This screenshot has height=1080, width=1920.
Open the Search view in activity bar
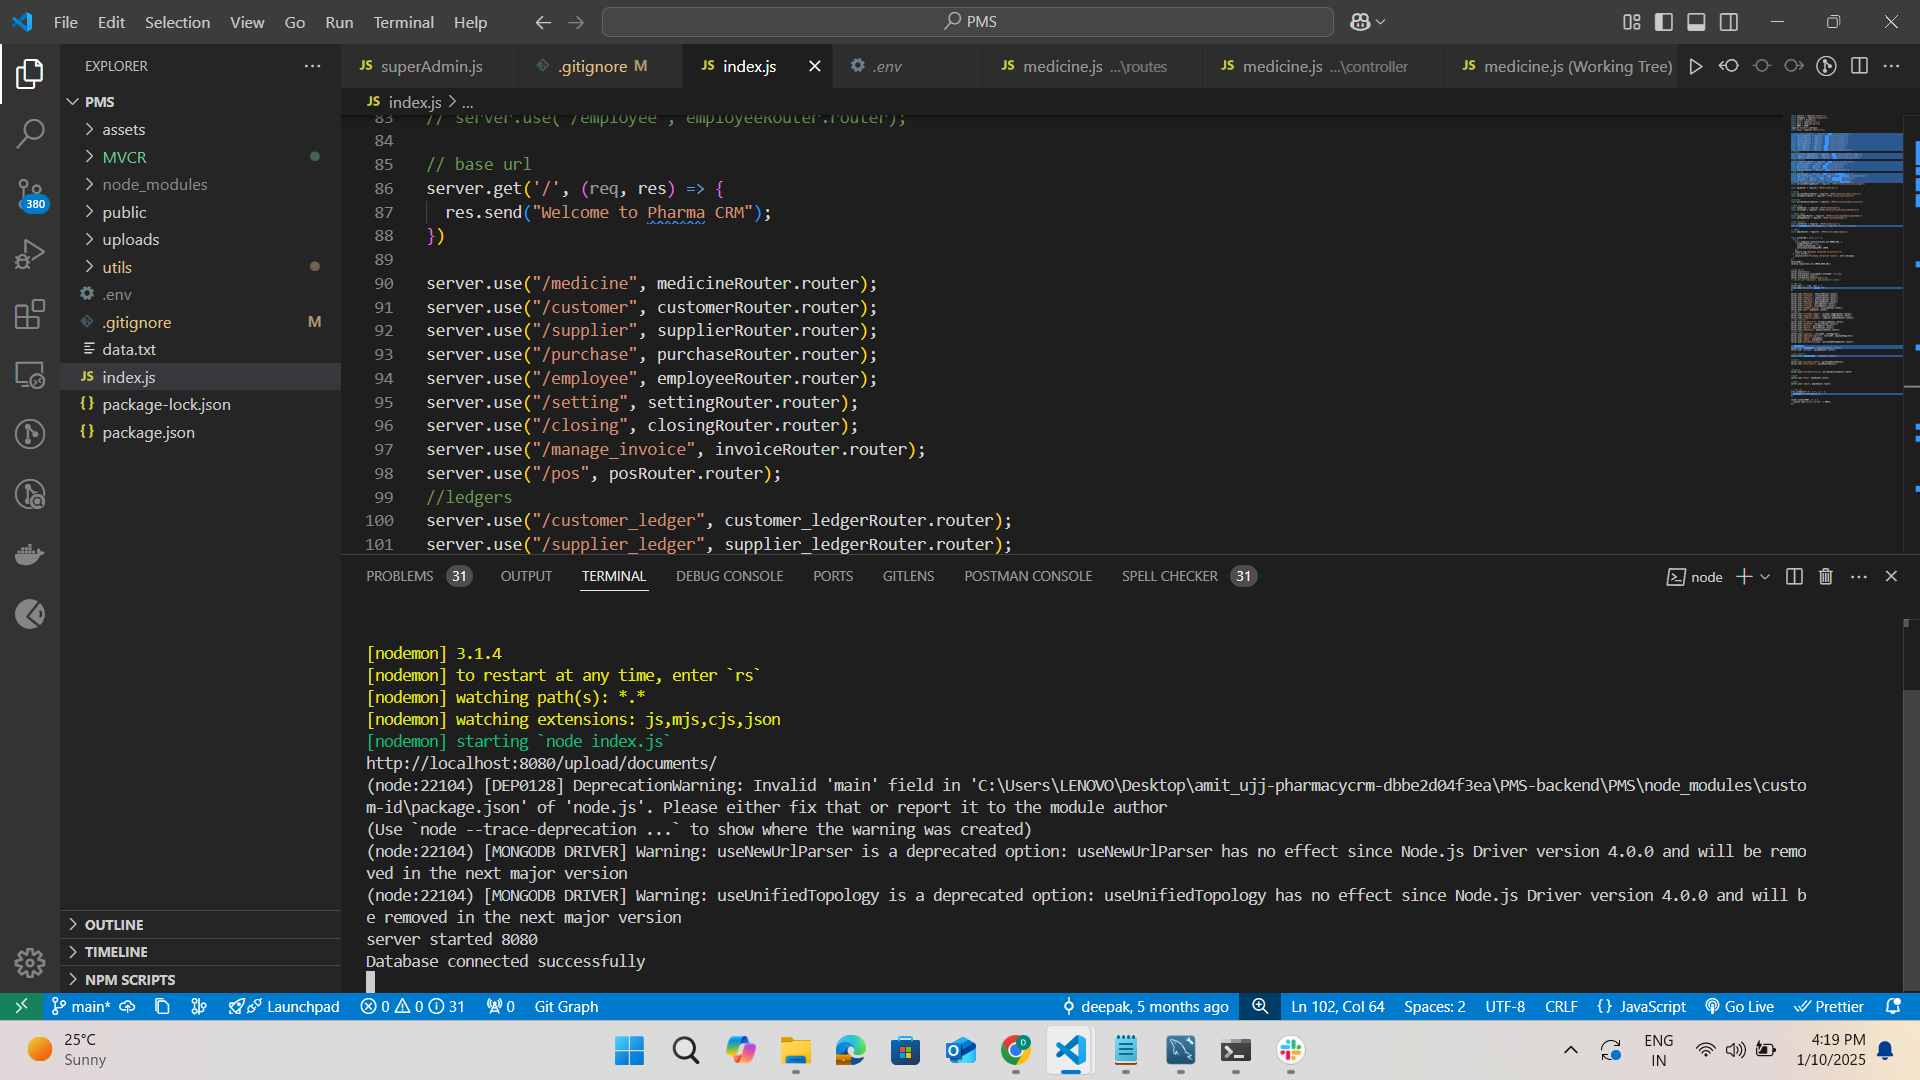click(x=30, y=133)
